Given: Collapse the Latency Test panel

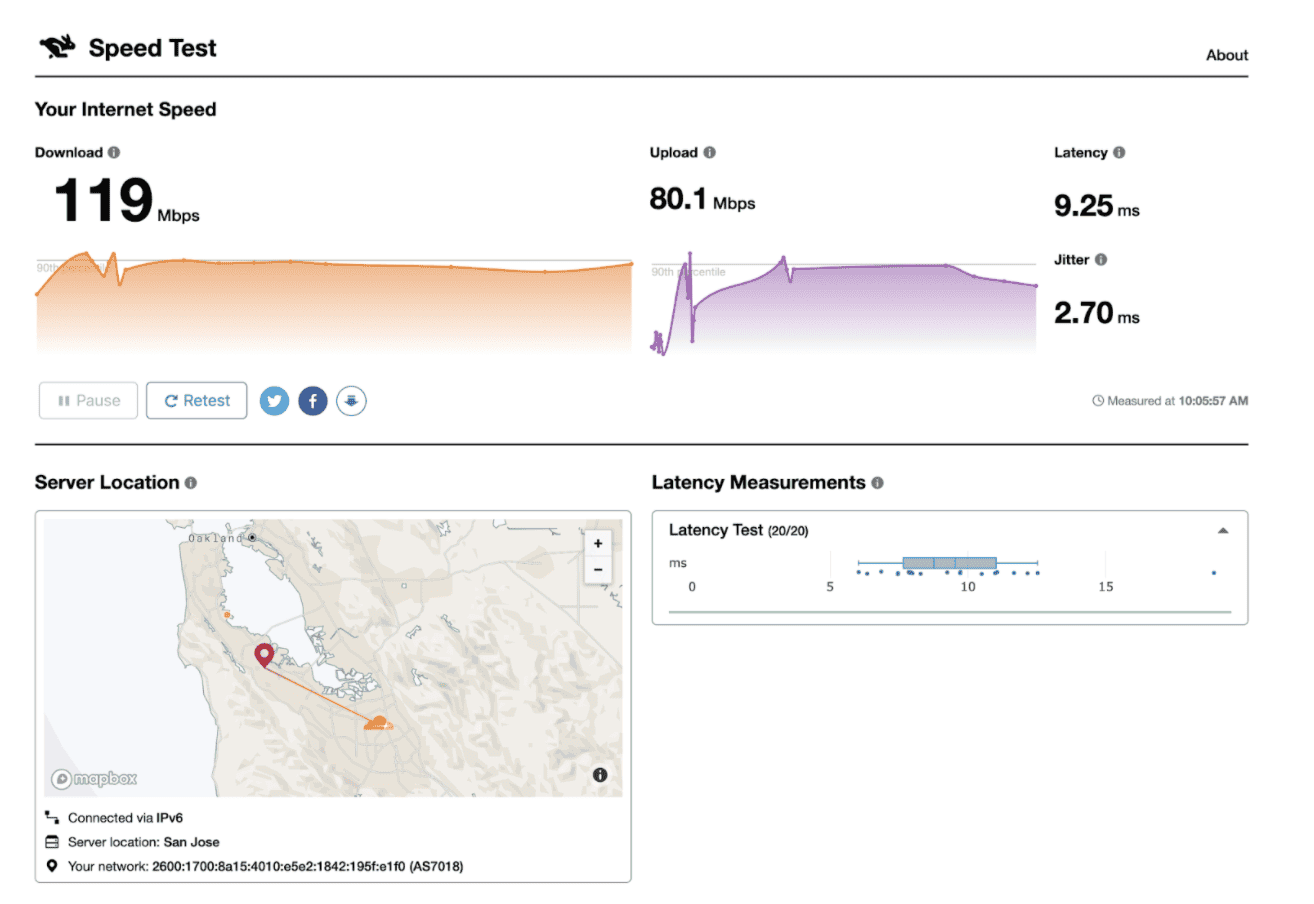Looking at the screenshot, I should [1222, 531].
